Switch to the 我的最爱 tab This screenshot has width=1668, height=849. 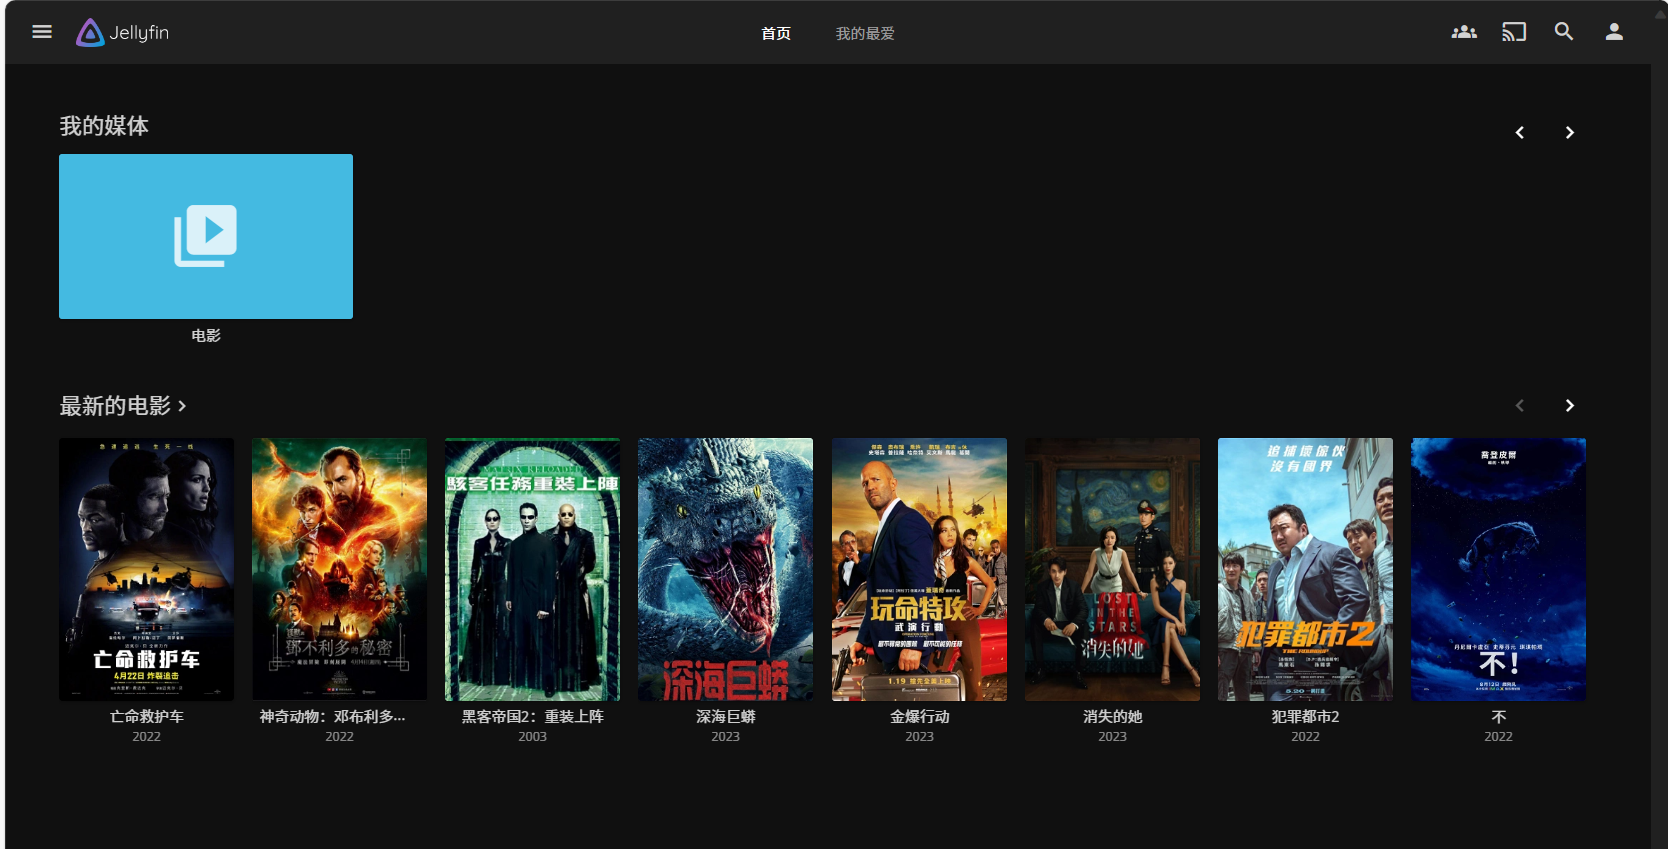coord(865,33)
